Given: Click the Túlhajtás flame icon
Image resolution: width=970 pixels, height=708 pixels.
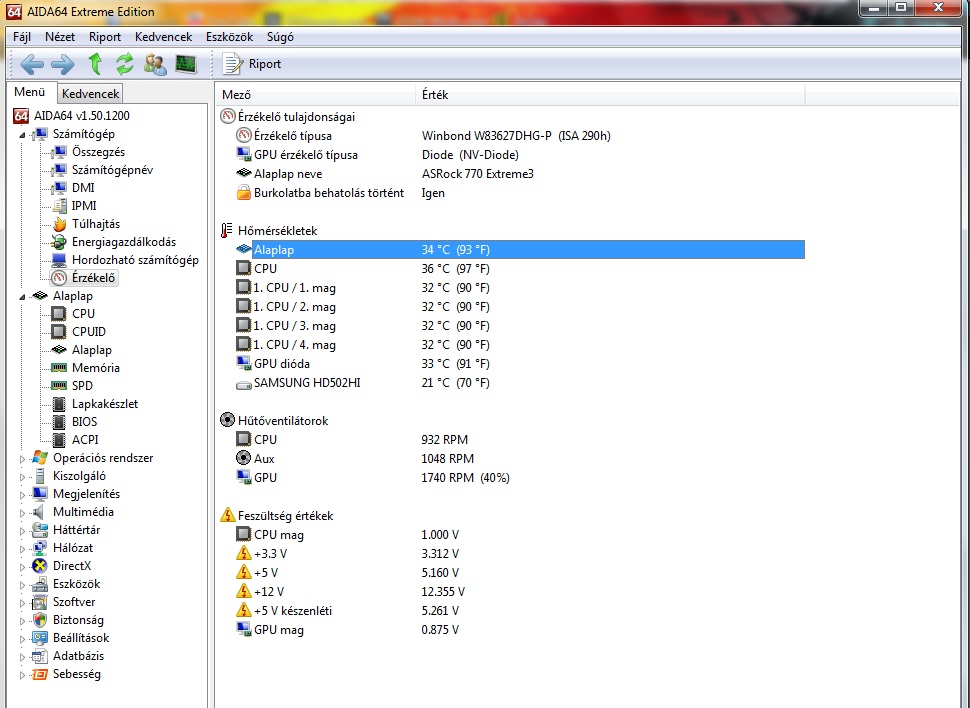Looking at the screenshot, I should [x=59, y=224].
